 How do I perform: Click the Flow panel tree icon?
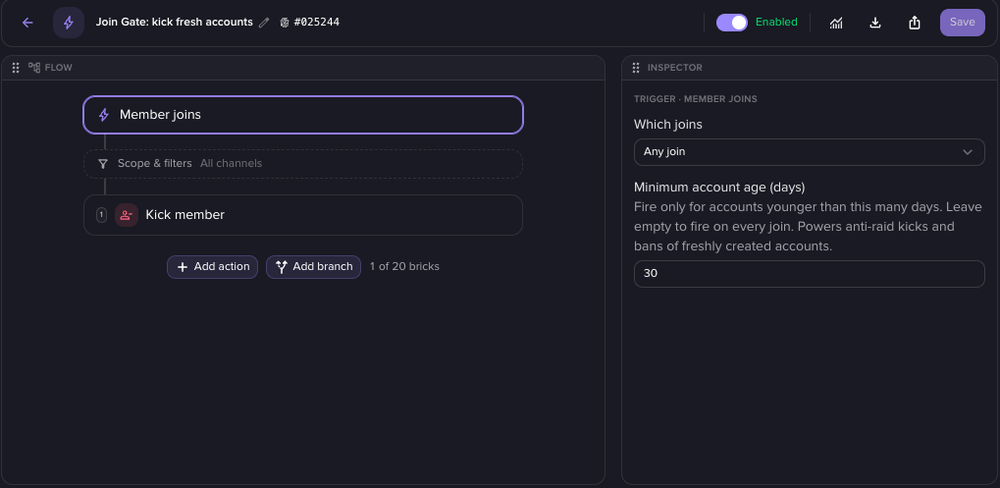click(x=34, y=68)
